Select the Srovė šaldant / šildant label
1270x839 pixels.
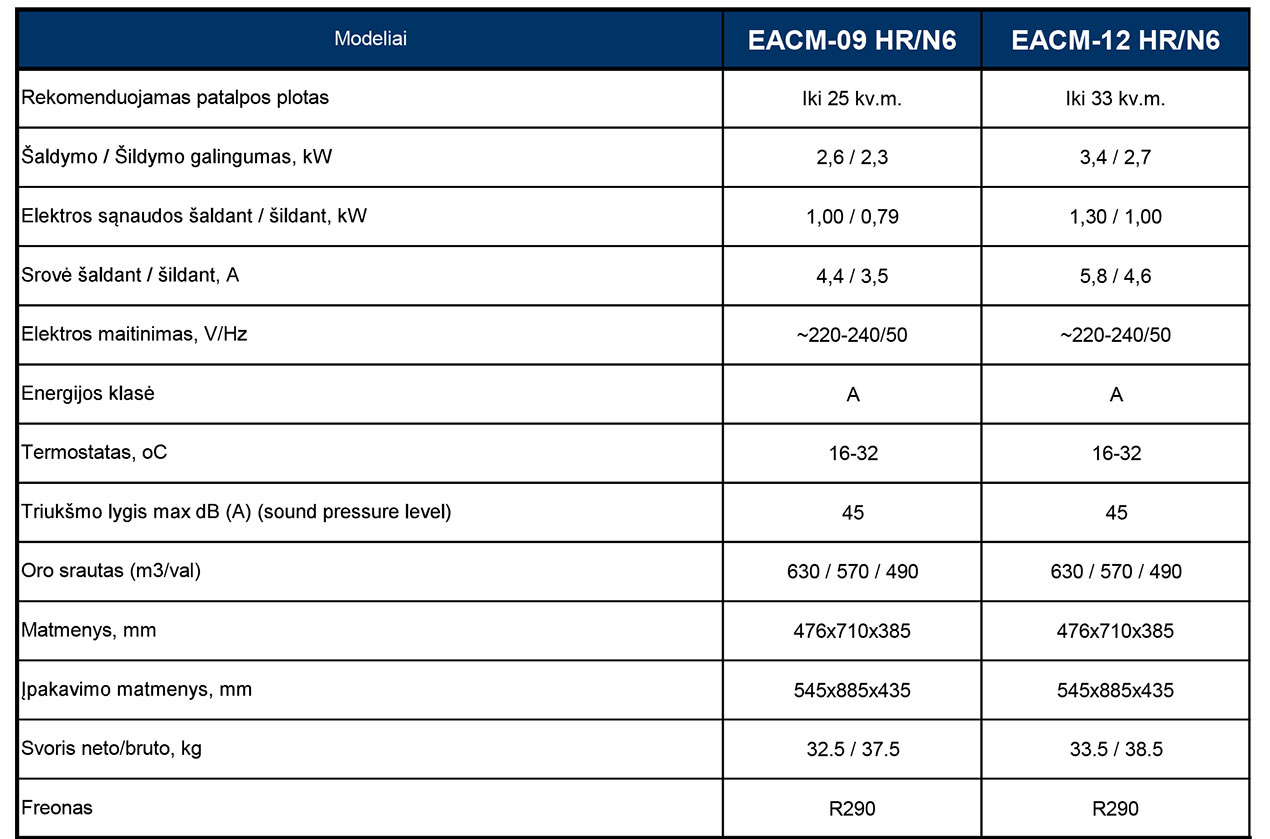pos(130,275)
